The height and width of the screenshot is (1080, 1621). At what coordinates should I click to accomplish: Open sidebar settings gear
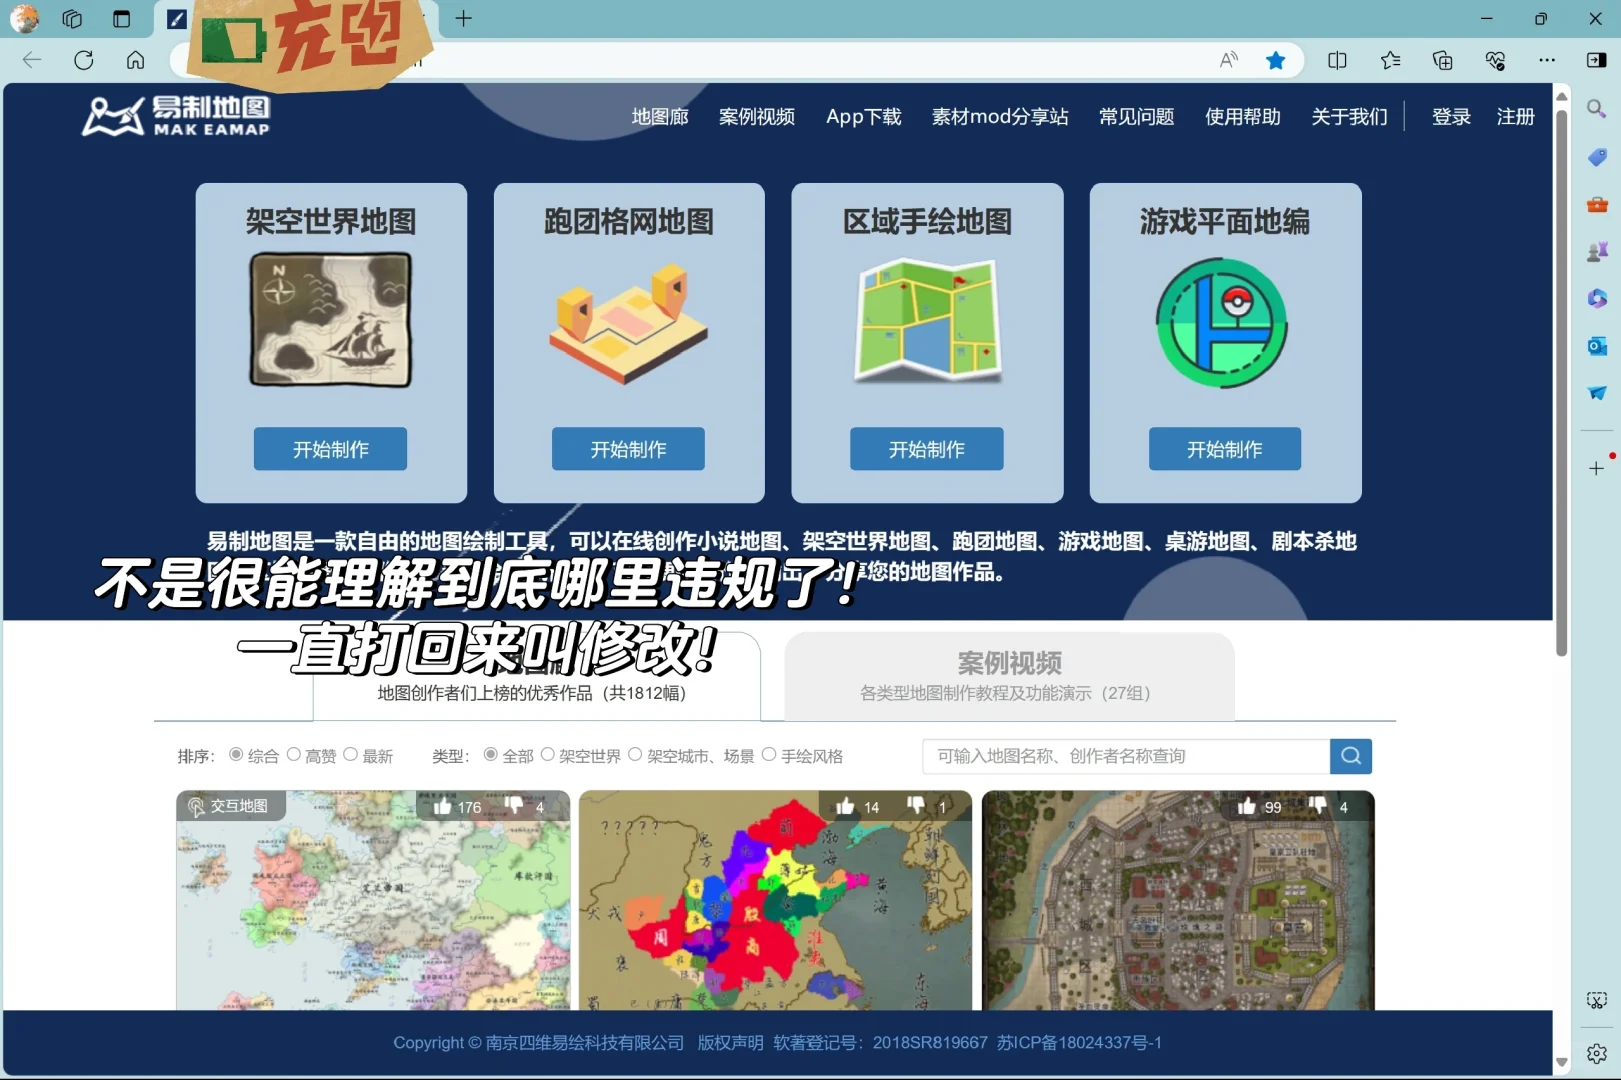click(x=1597, y=1053)
